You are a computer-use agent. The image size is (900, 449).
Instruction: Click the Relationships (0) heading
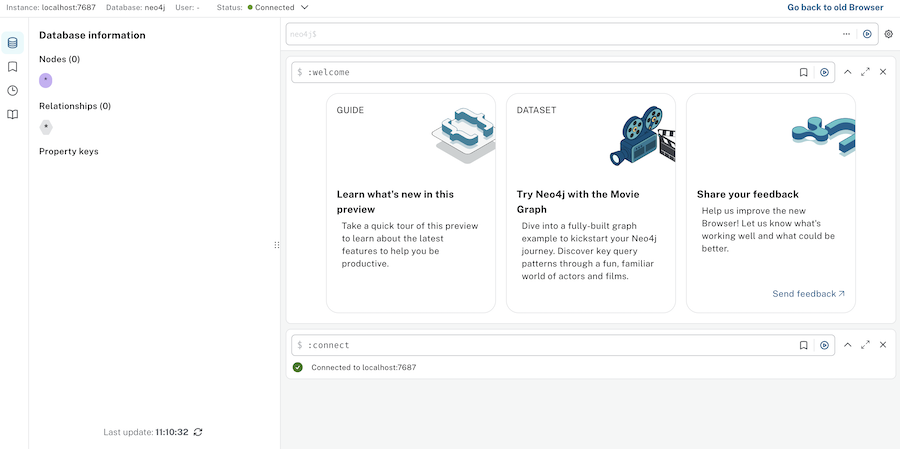point(75,106)
